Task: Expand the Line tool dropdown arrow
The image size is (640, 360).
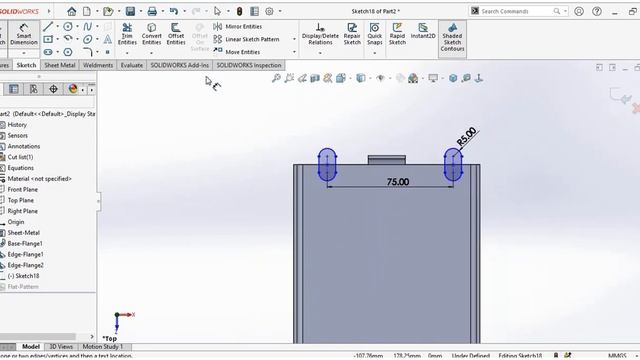Action: click(x=57, y=27)
